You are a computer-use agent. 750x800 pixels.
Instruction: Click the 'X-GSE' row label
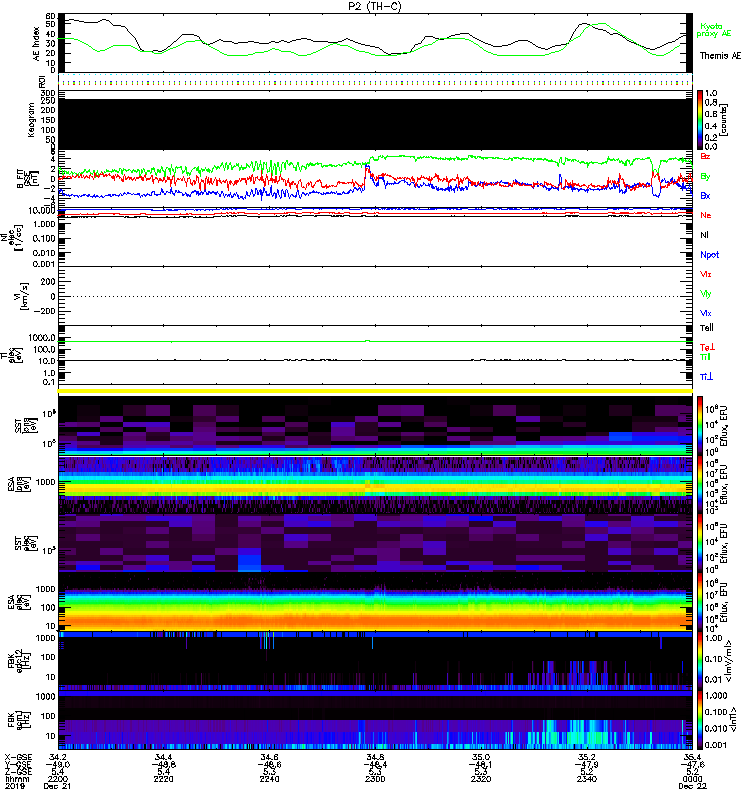click(17, 758)
